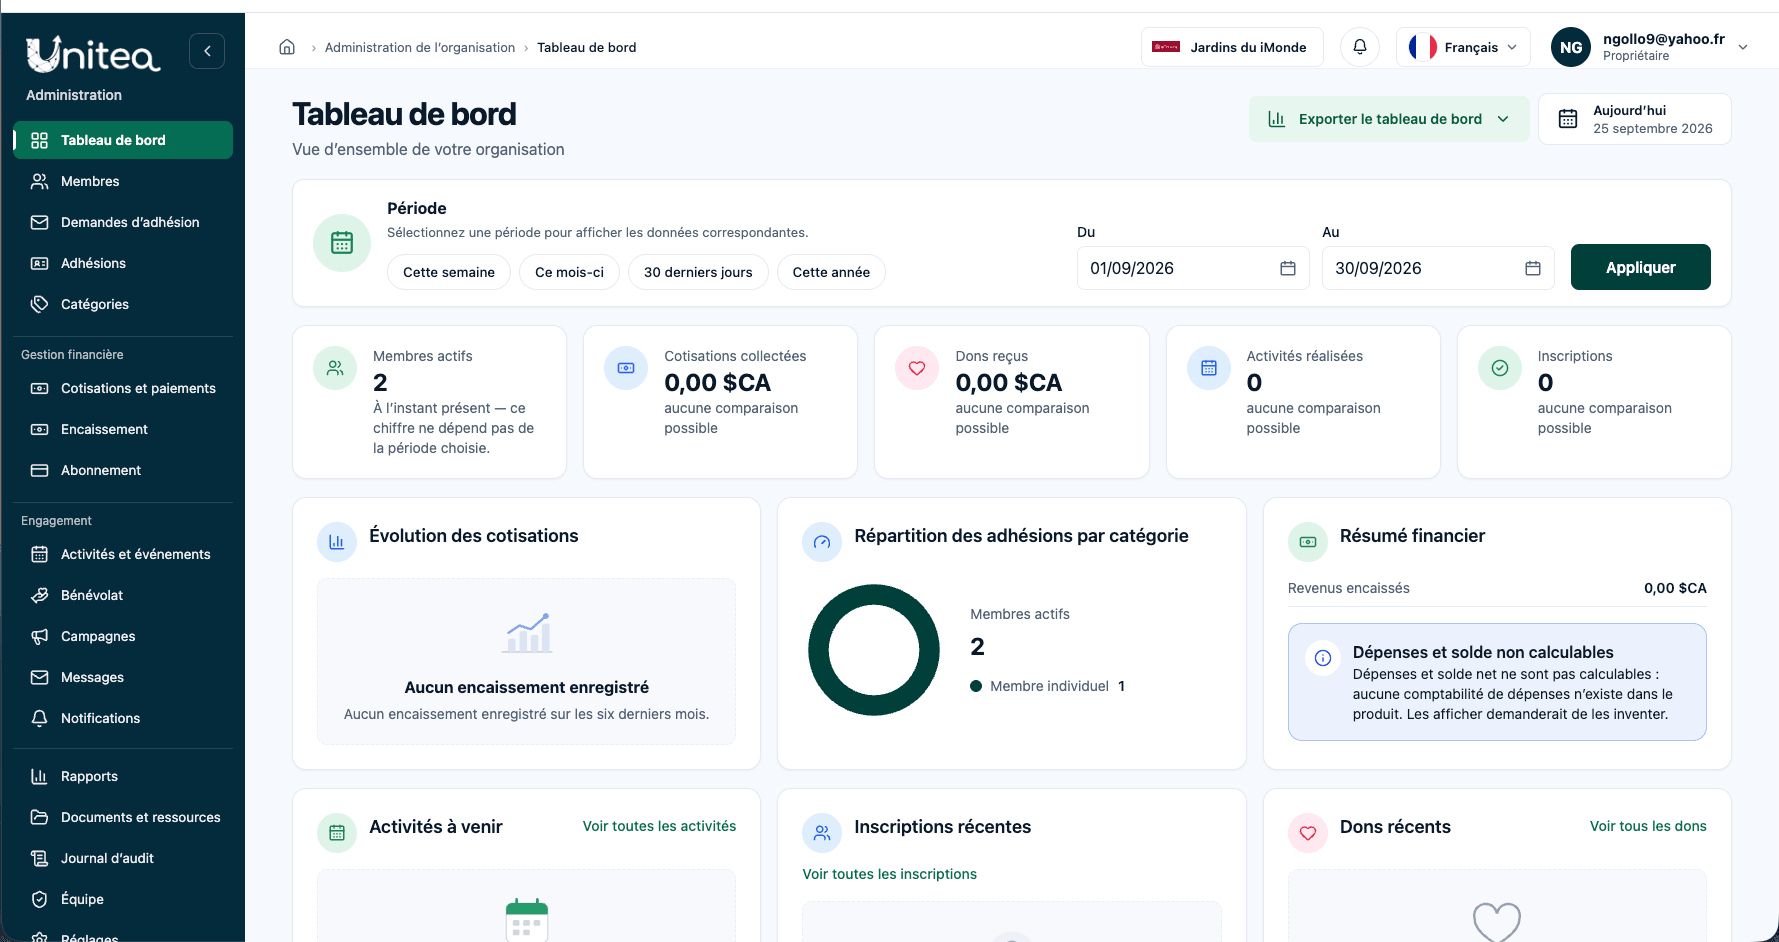The height and width of the screenshot is (942, 1779).
Task: Select the Cette année period chip
Action: tap(831, 272)
